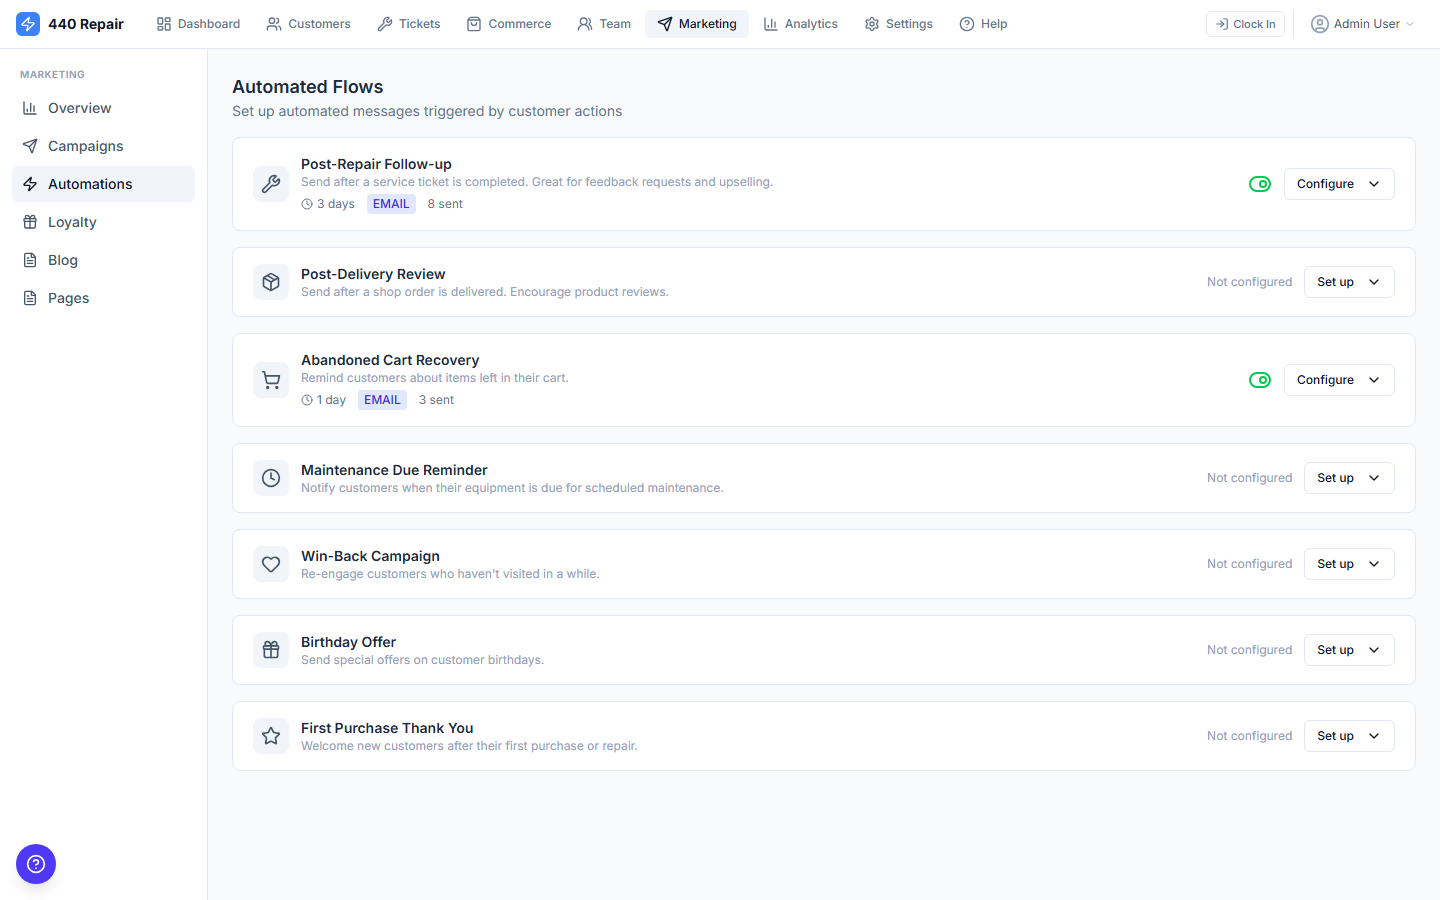Expand the Admin User account menu
Screen dimensions: 1440x900
click(x=1362, y=23)
